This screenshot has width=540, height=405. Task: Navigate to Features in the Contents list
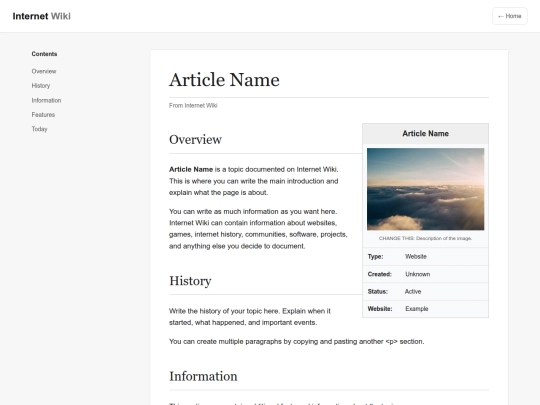pyautogui.click(x=43, y=115)
